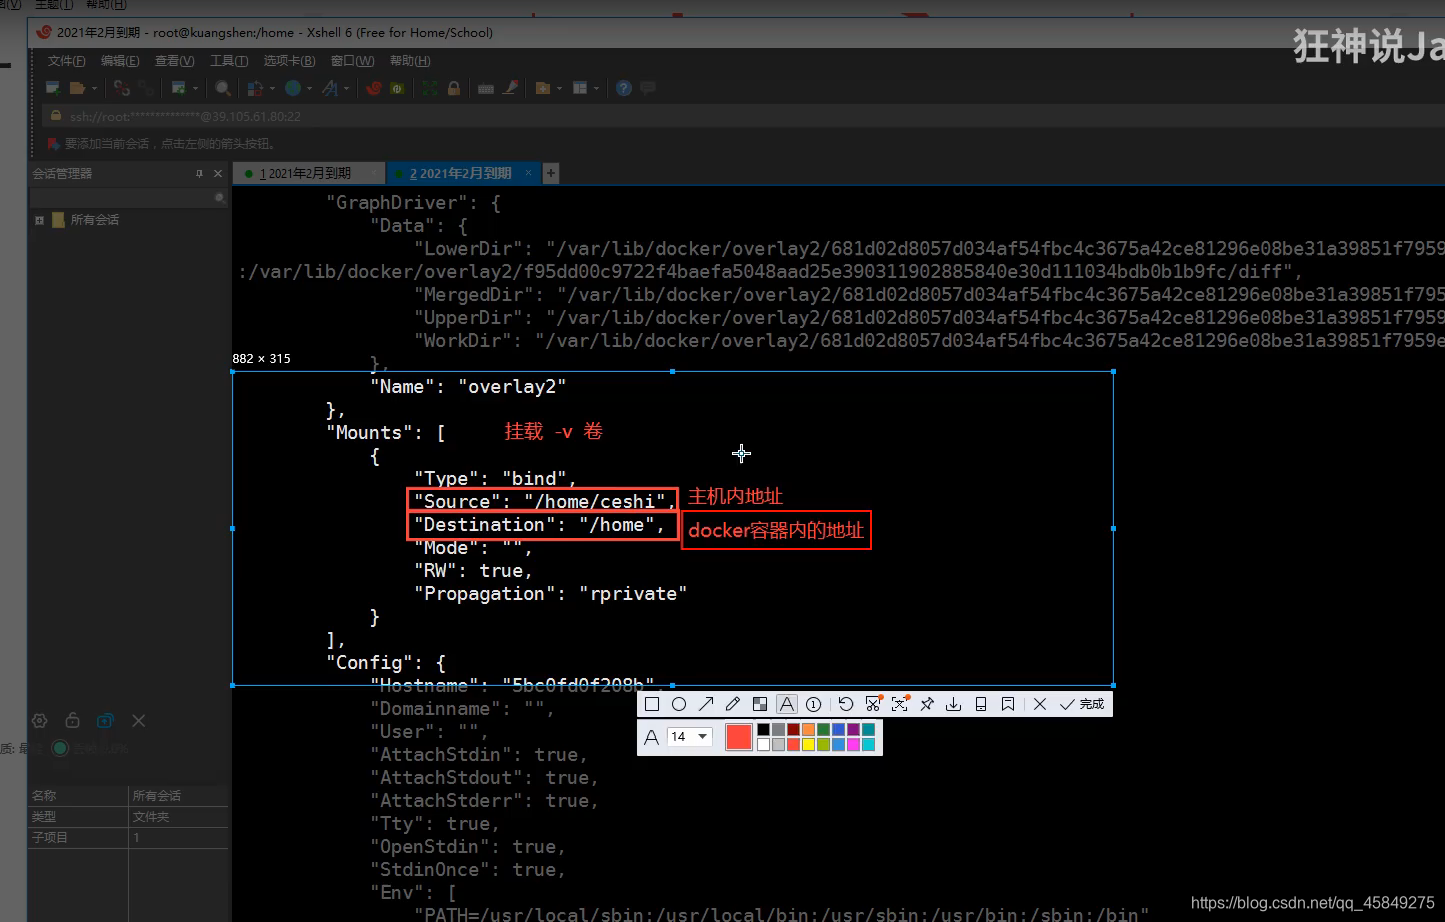Open the 编辑(E) menu

120,61
